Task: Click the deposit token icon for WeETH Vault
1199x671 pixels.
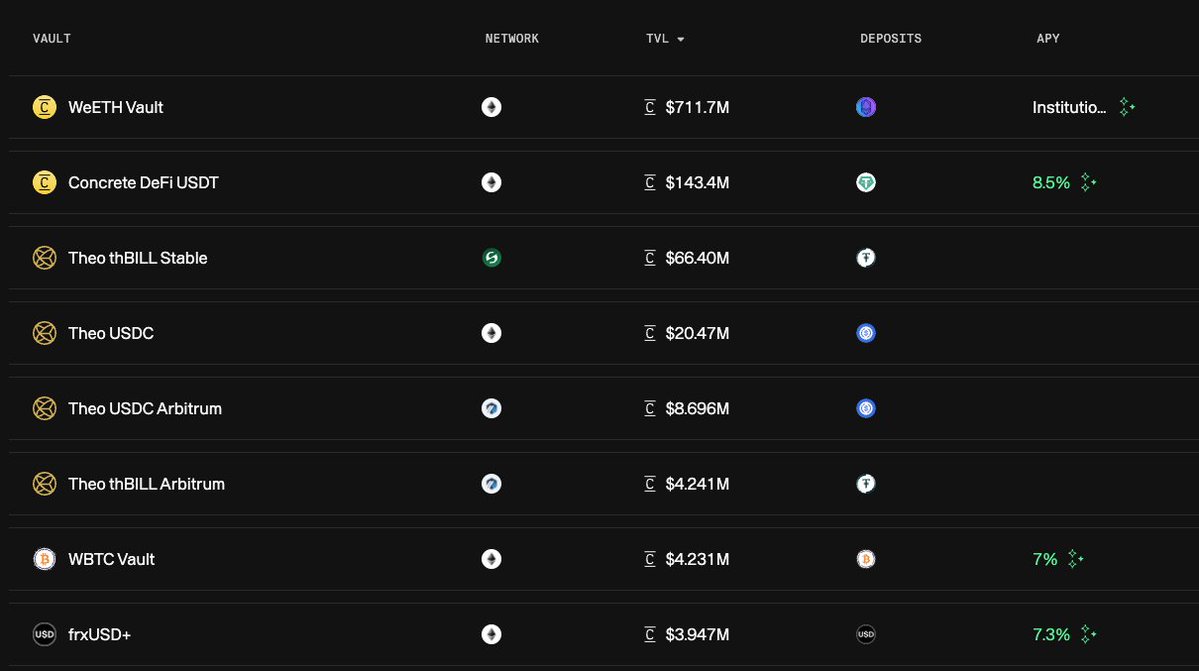Action: (x=866, y=107)
